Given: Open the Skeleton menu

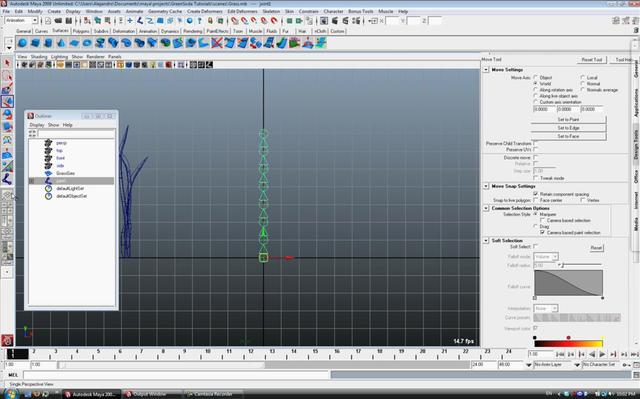Looking at the screenshot, I should [x=271, y=11].
